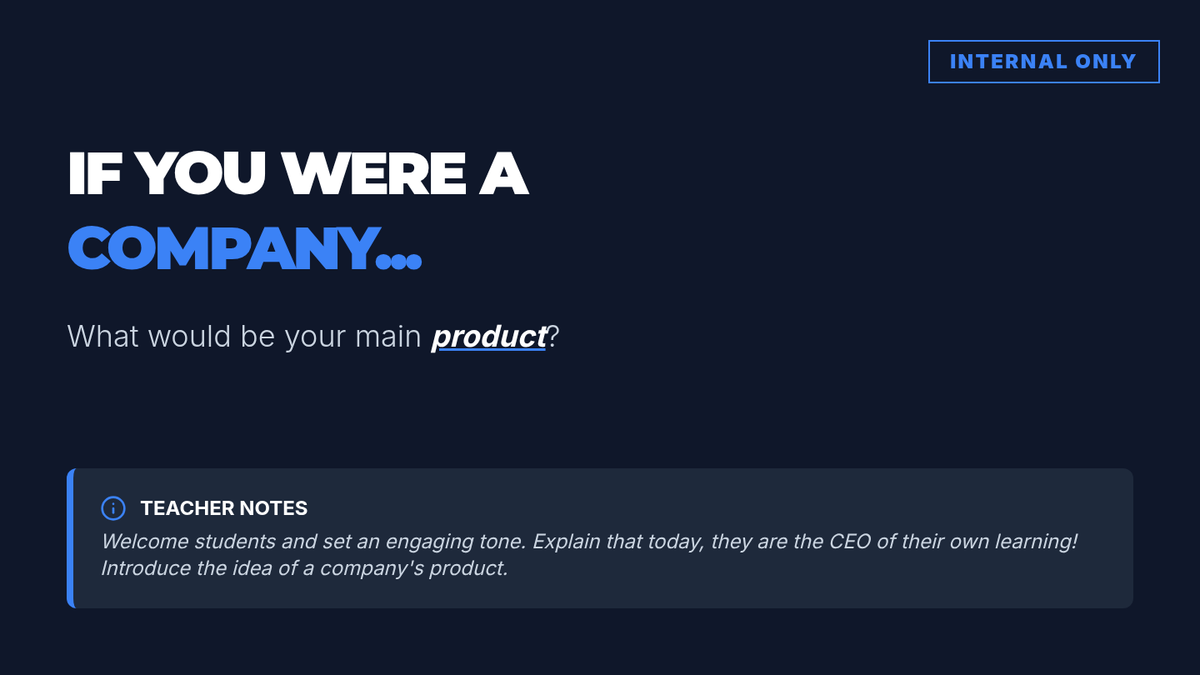Click the TEACHER NOTES heading label
This screenshot has width=1200, height=675.
pyautogui.click(x=224, y=508)
